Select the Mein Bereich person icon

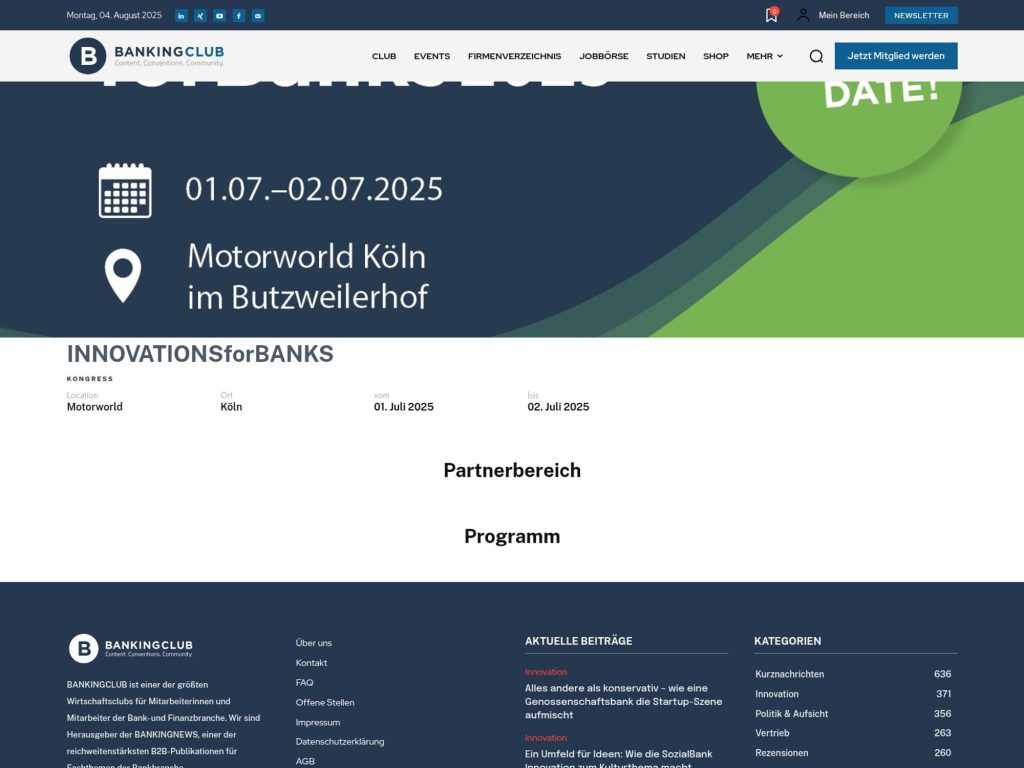pyautogui.click(x=802, y=15)
